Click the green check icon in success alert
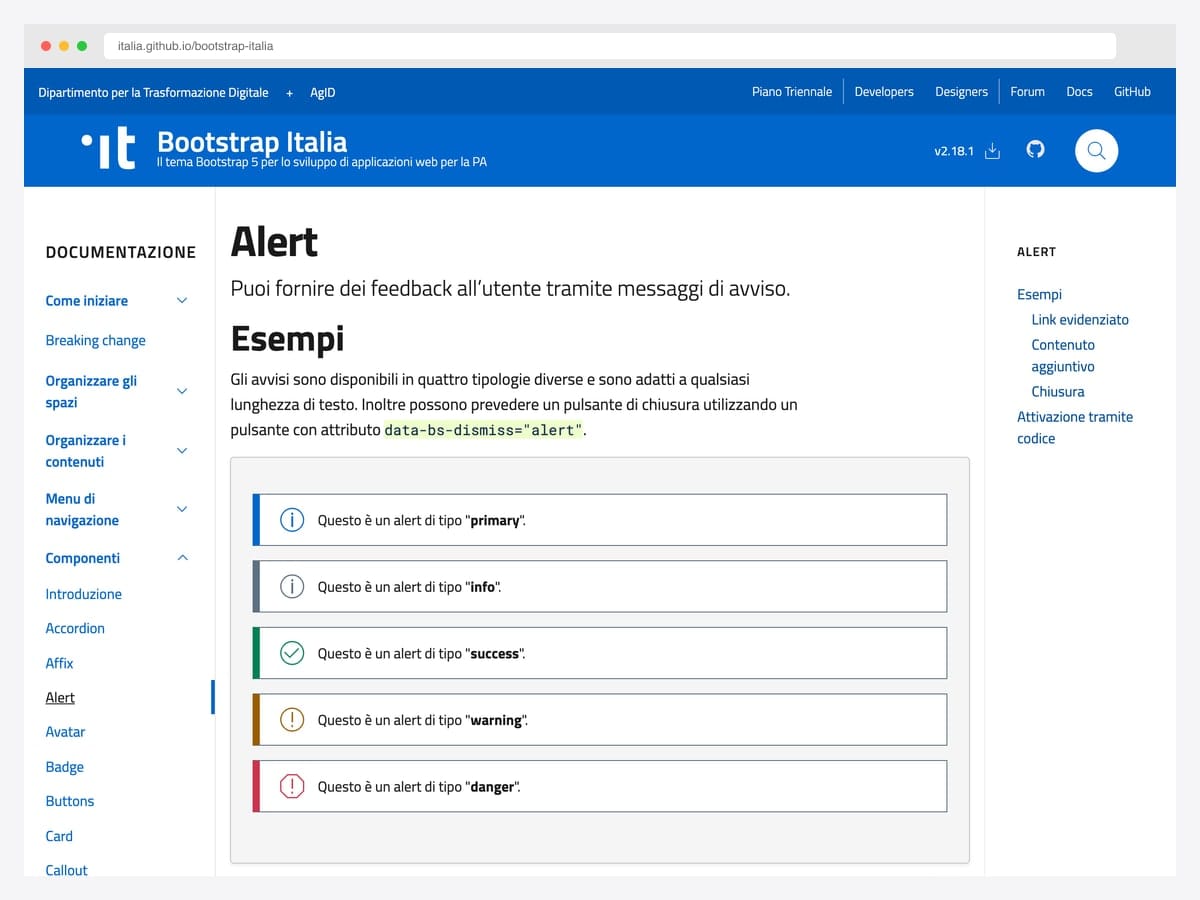 (x=291, y=653)
